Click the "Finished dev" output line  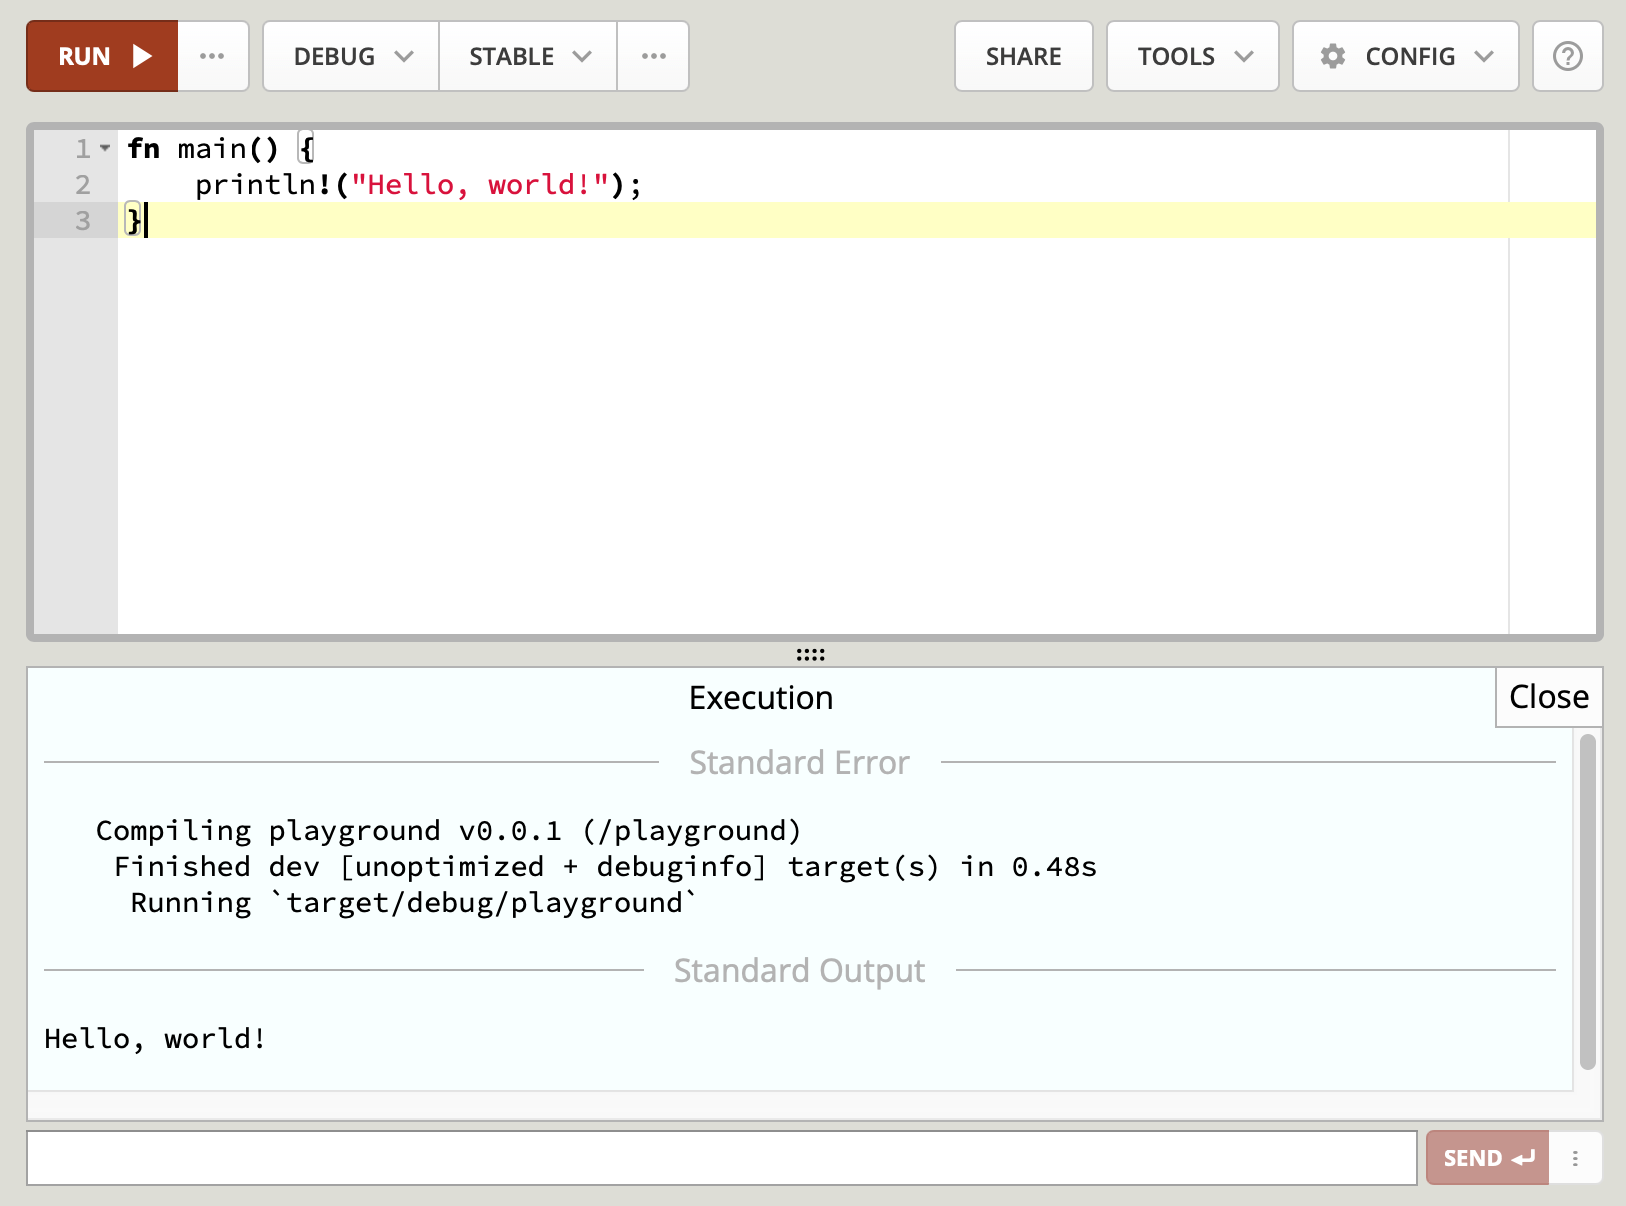(x=605, y=867)
